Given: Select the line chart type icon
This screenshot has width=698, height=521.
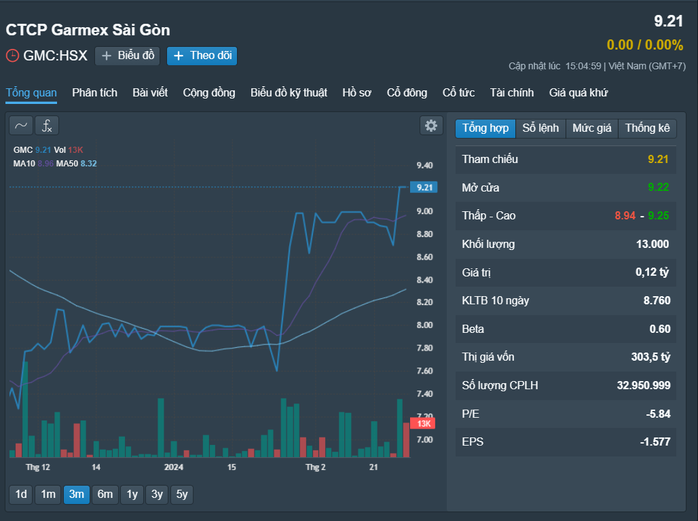Looking at the screenshot, I should (20, 126).
